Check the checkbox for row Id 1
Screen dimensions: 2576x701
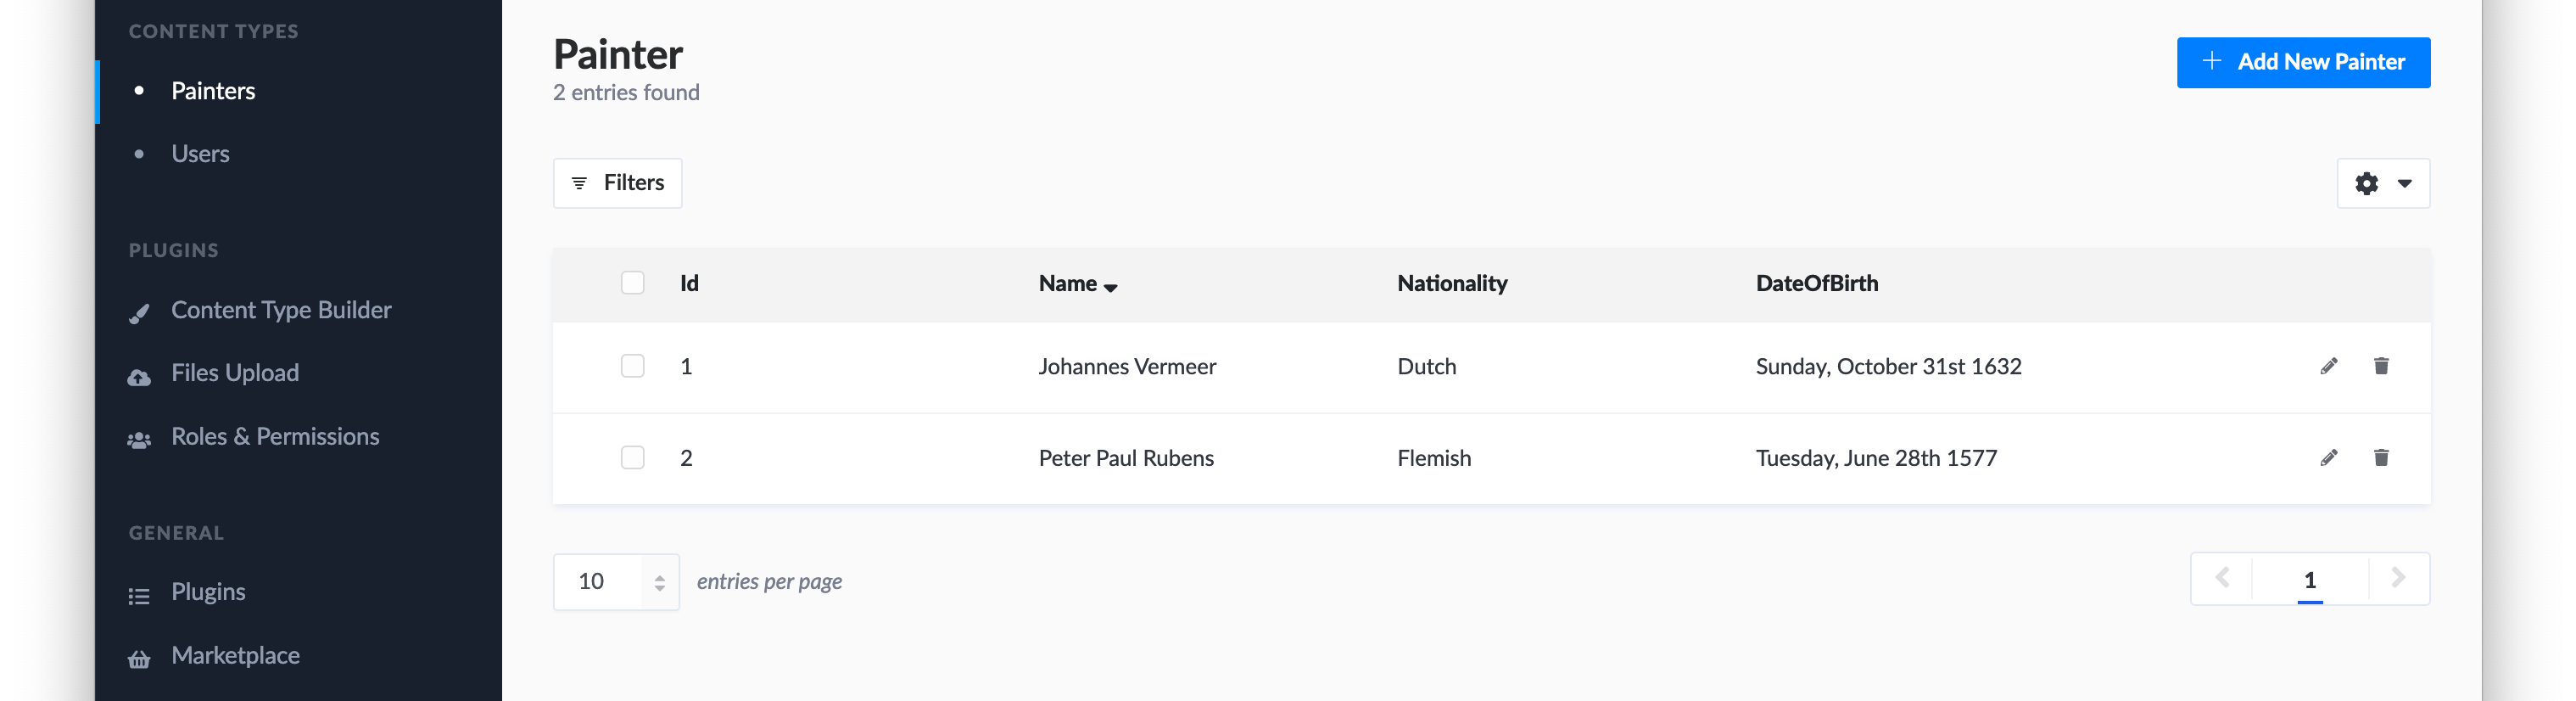(x=633, y=366)
